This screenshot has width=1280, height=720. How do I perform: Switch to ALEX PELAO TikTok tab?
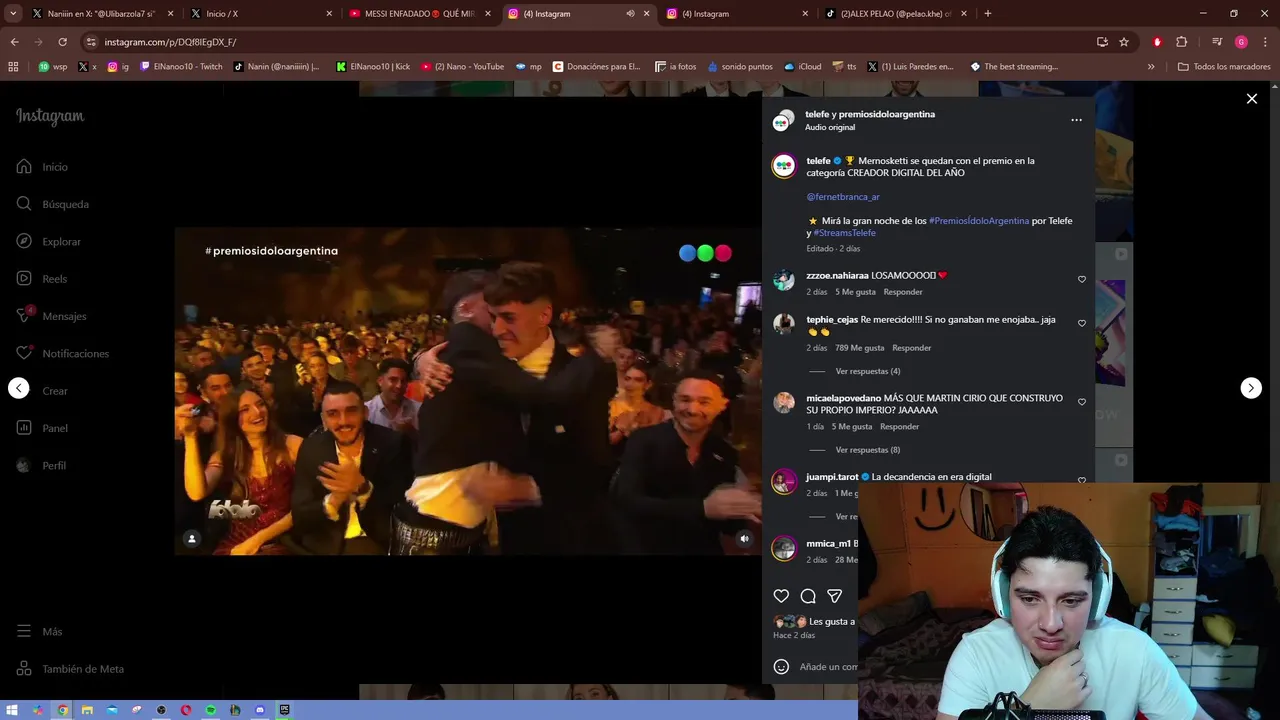(897, 14)
